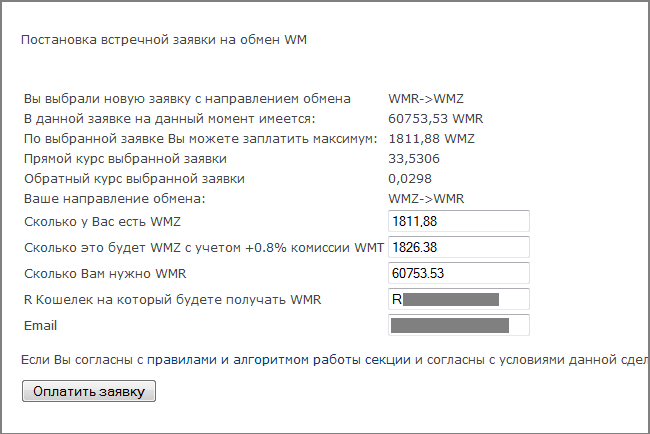The image size is (650, 434).
Task: Focus the "Сколько у Вас есть WMZ" input
Action: point(458,221)
